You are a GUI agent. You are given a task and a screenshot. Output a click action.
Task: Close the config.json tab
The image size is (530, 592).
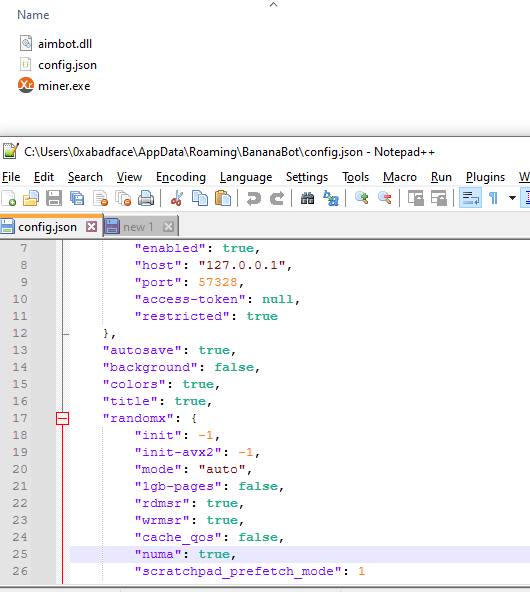(x=91, y=227)
